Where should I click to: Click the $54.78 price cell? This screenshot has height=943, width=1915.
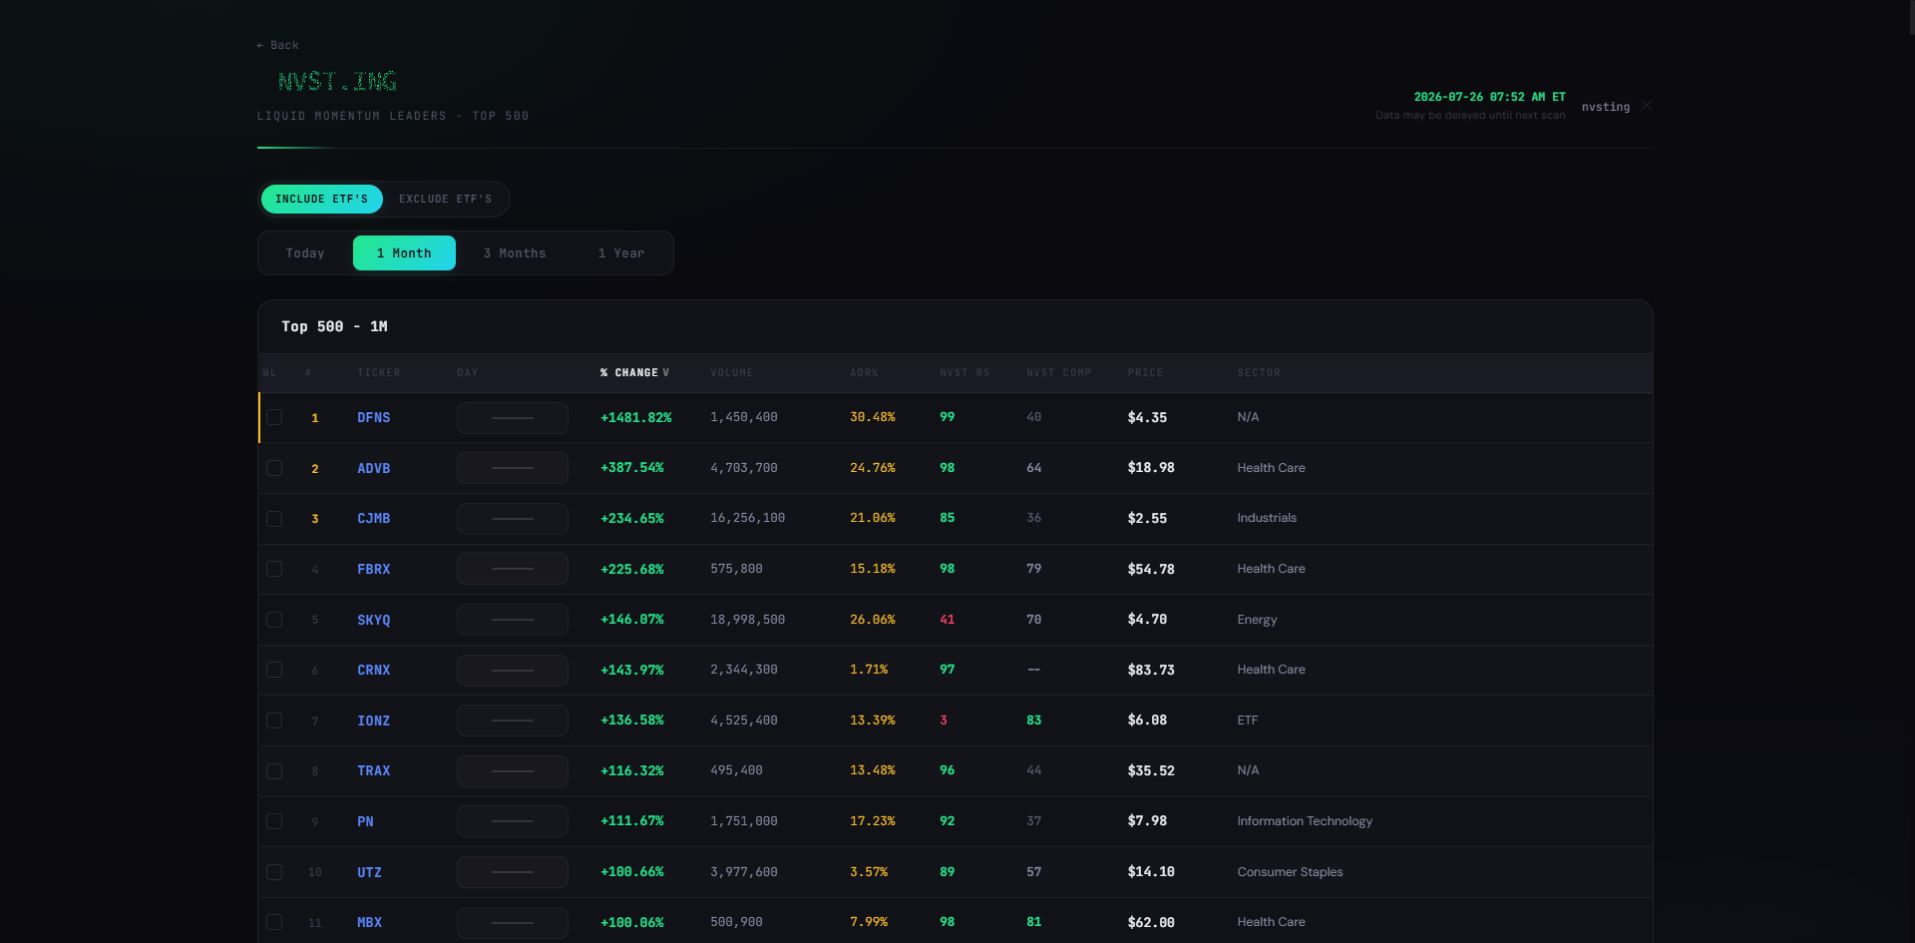tap(1151, 569)
